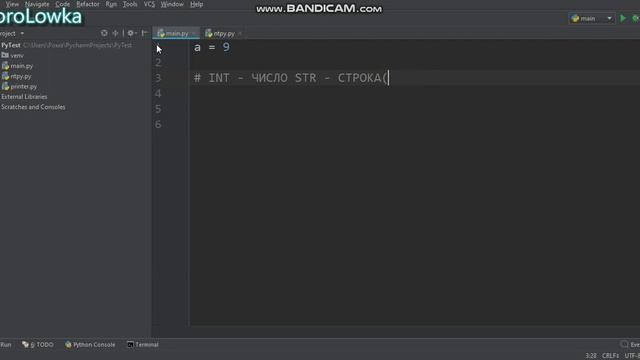
Task: Hide the Project panel
Action: click(x=144, y=33)
